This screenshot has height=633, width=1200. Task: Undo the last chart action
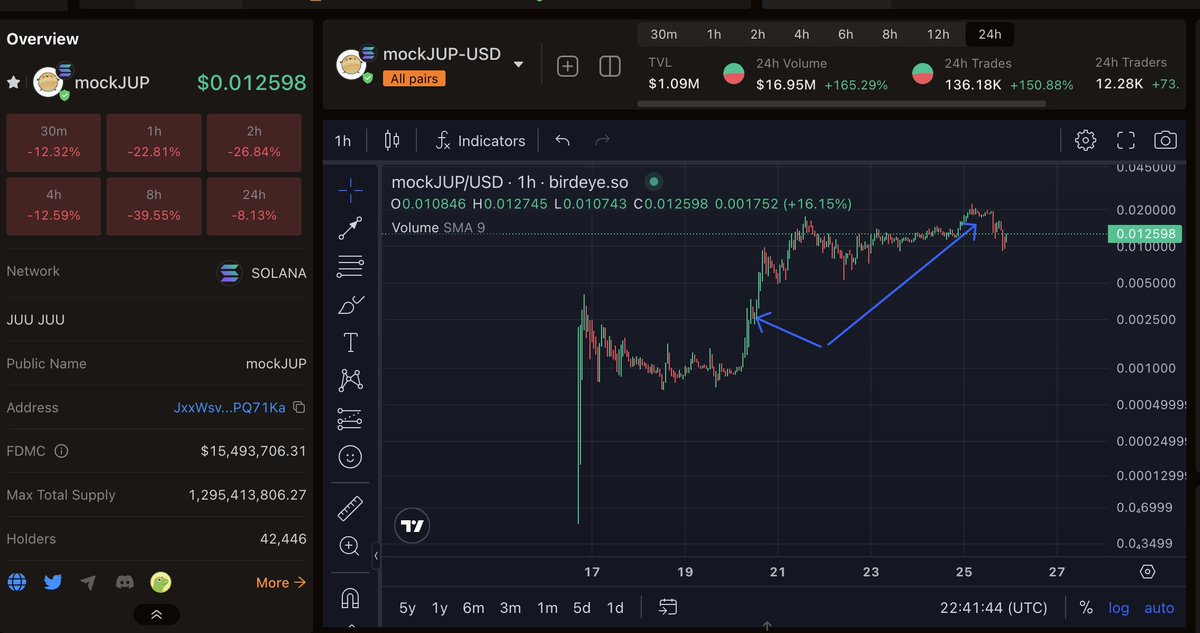(x=562, y=141)
